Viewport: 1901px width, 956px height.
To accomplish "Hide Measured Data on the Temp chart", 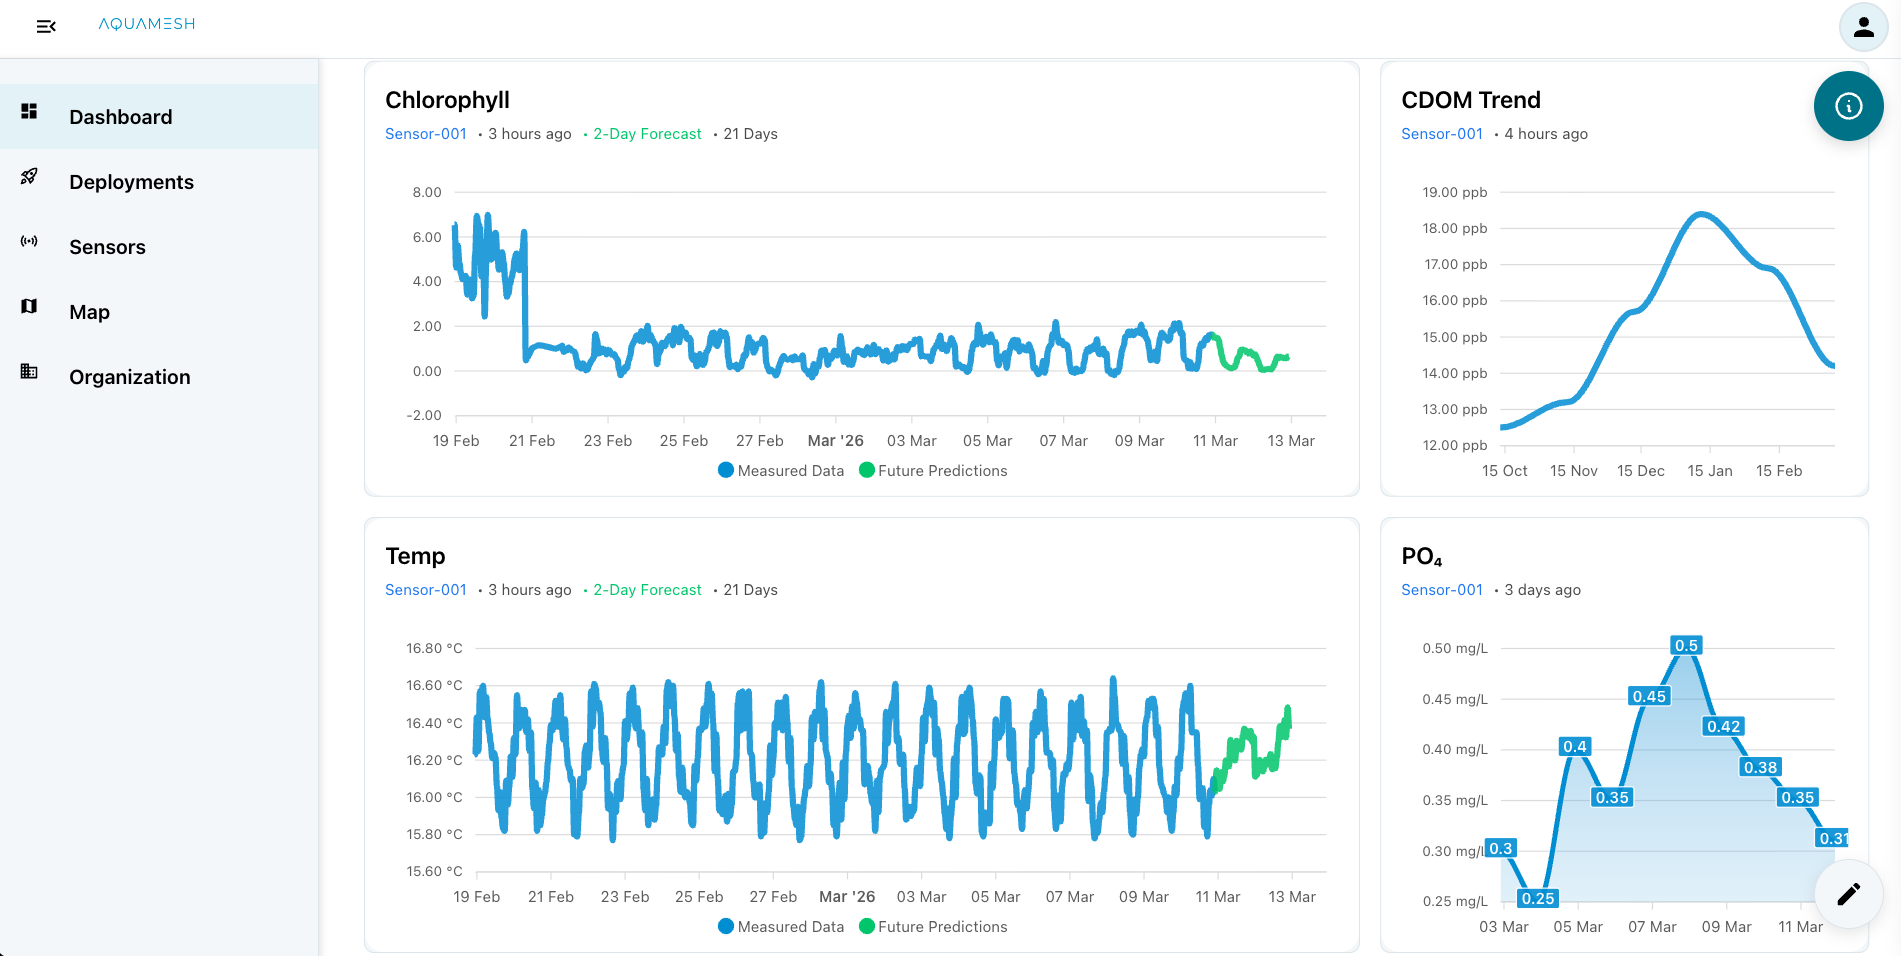I will pos(780,926).
